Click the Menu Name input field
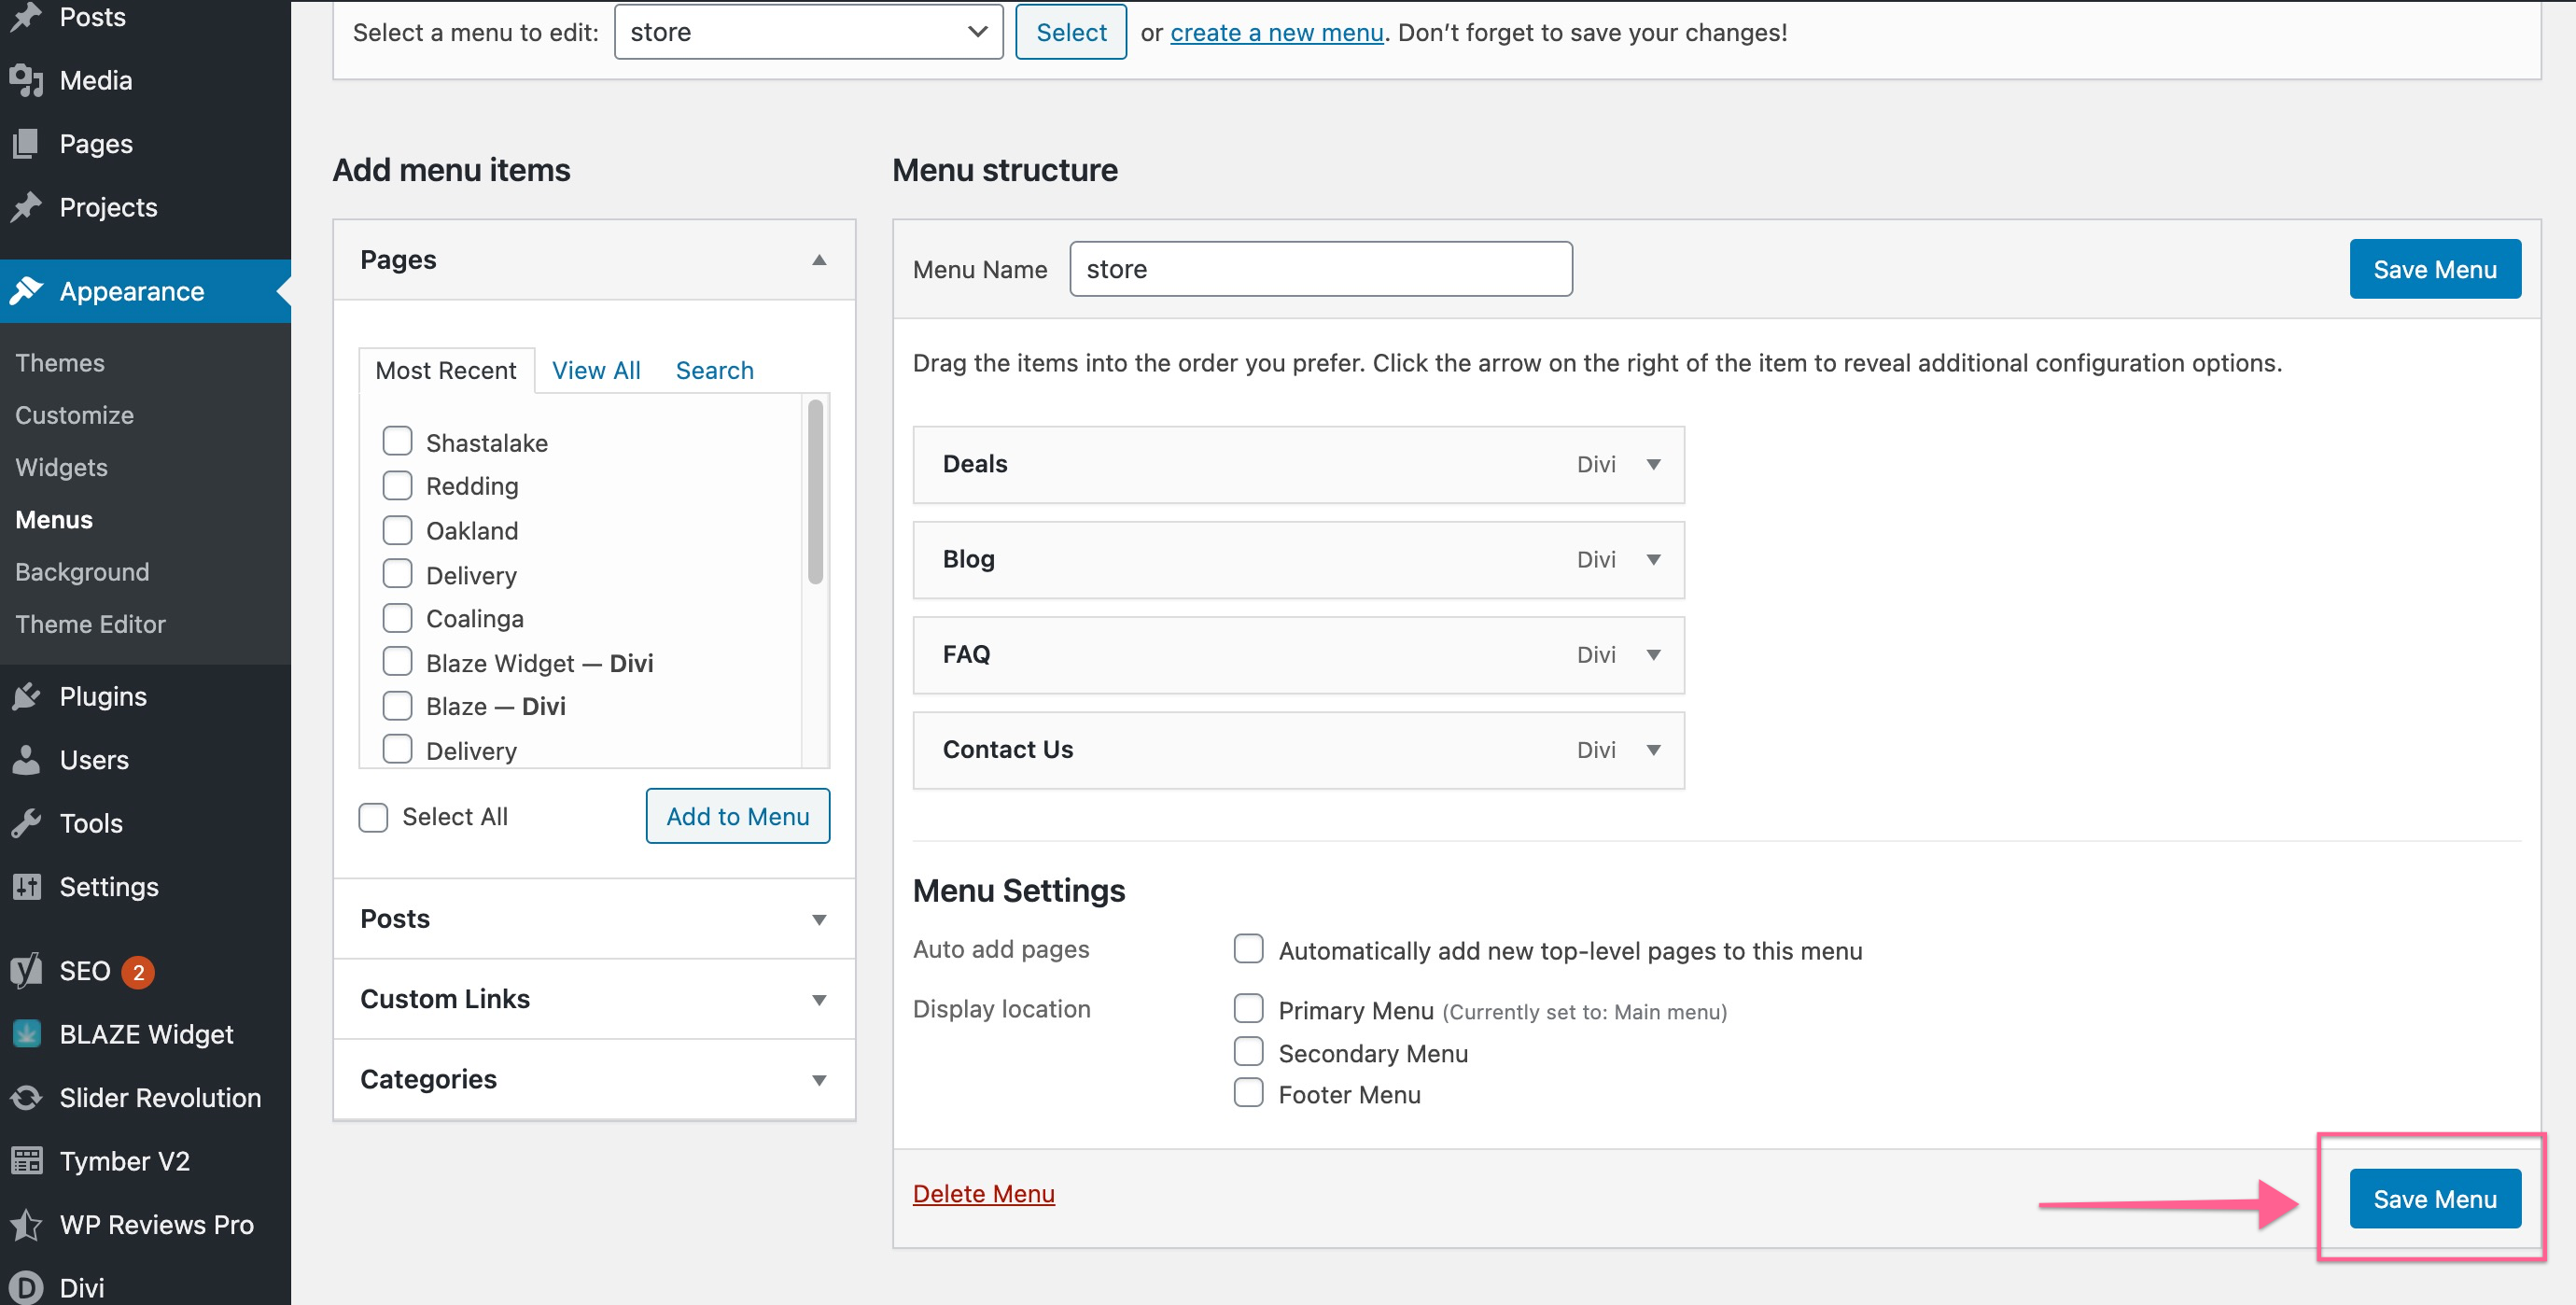Image resolution: width=2576 pixels, height=1305 pixels. [x=1321, y=269]
